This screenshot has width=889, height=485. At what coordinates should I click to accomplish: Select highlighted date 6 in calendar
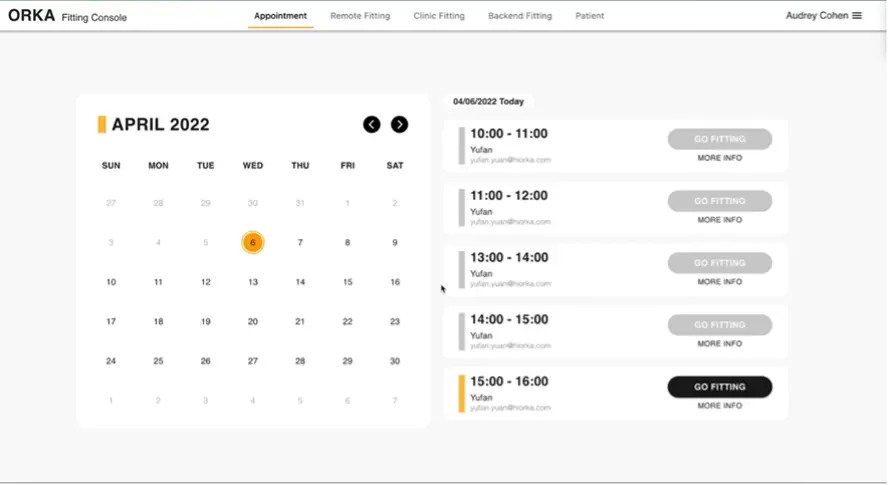coord(253,242)
